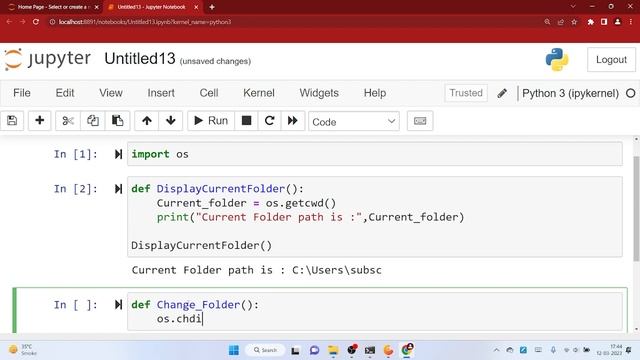
Task: Run cell icon beside import os
Action: tap(118, 154)
